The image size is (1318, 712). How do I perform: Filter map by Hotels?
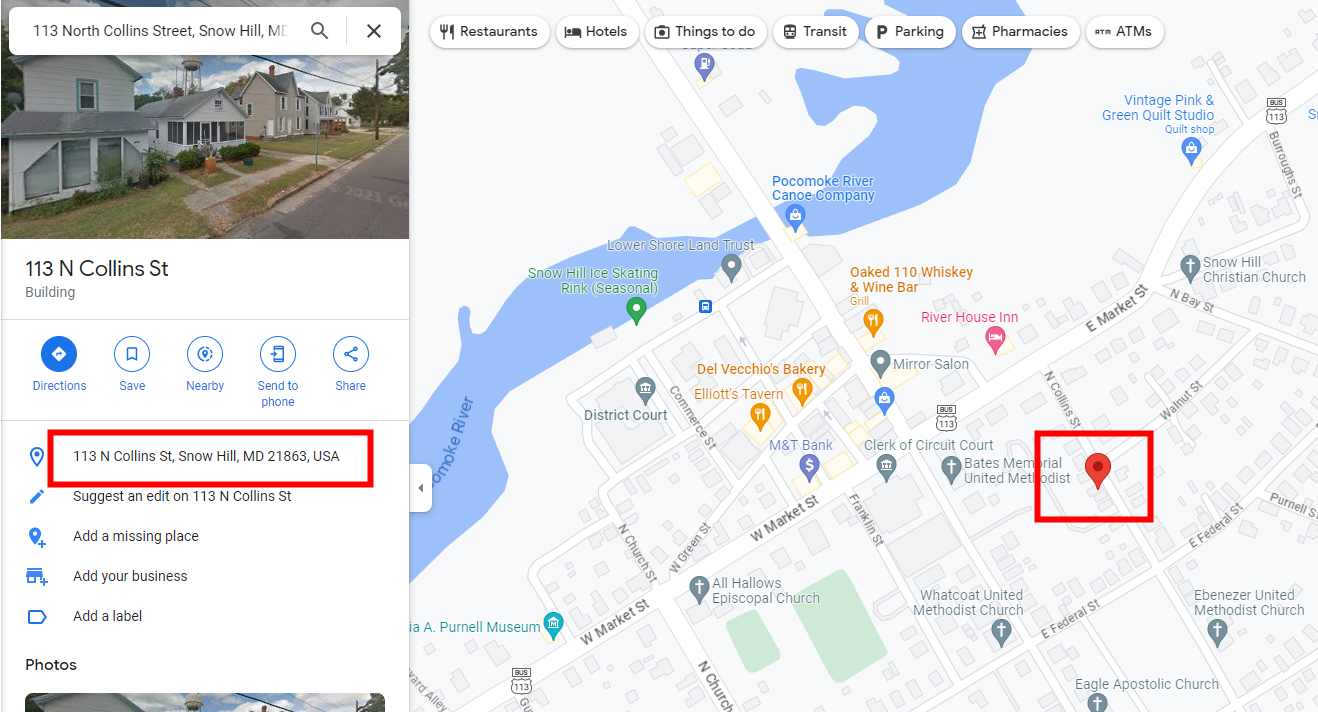[596, 31]
